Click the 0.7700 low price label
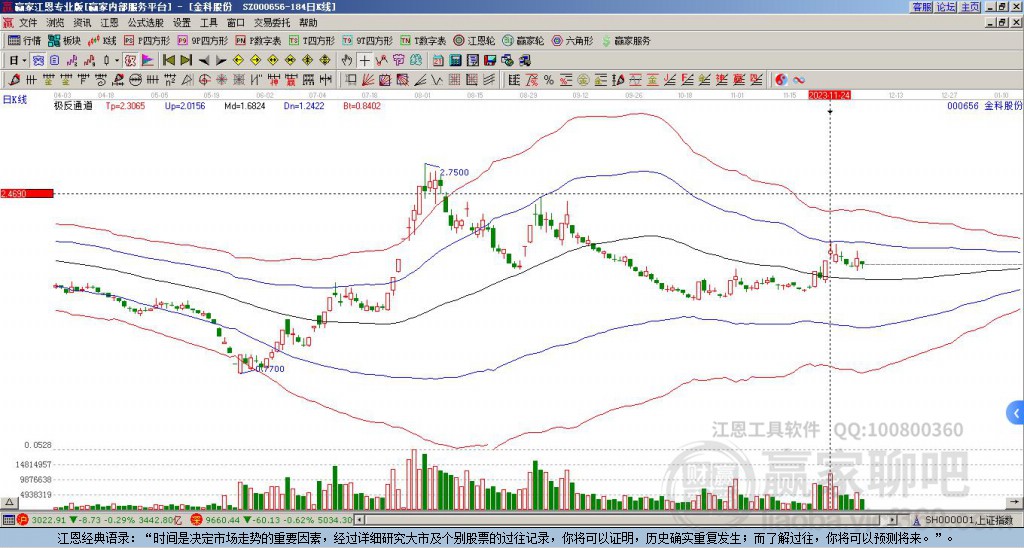The width and height of the screenshot is (1024, 548). pyautogui.click(x=270, y=369)
